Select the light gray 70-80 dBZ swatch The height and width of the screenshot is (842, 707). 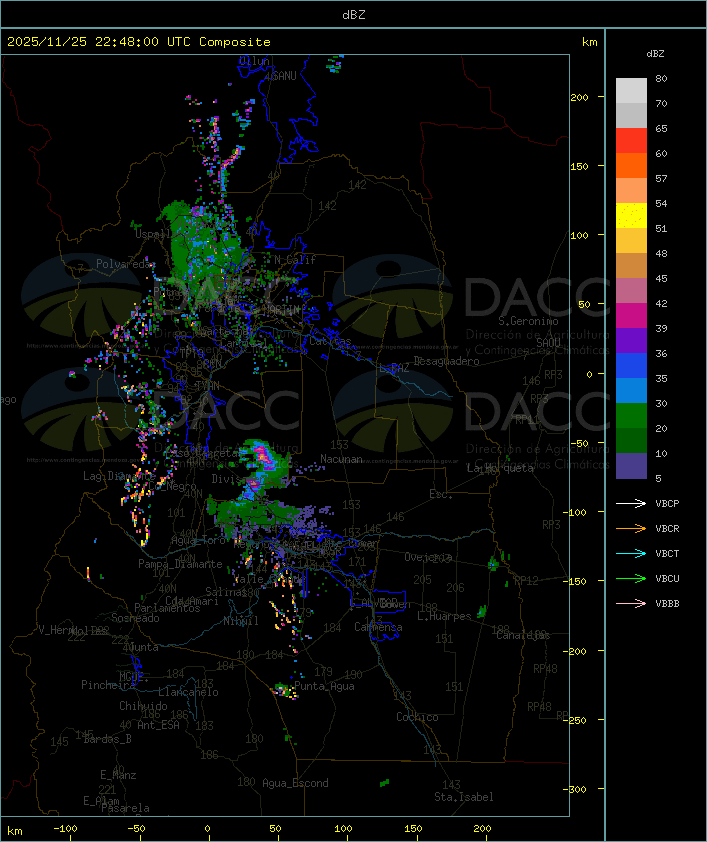click(x=631, y=91)
